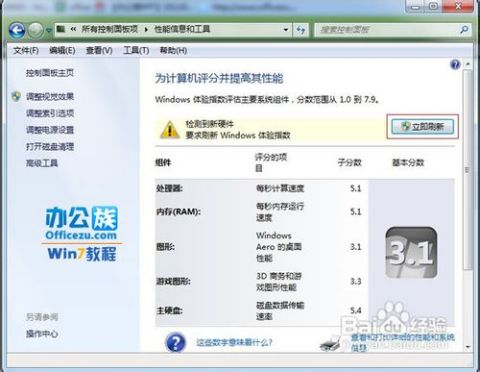This screenshot has height=372, width=480.
Task: Go to 控制面板主页
Action: (x=50, y=73)
